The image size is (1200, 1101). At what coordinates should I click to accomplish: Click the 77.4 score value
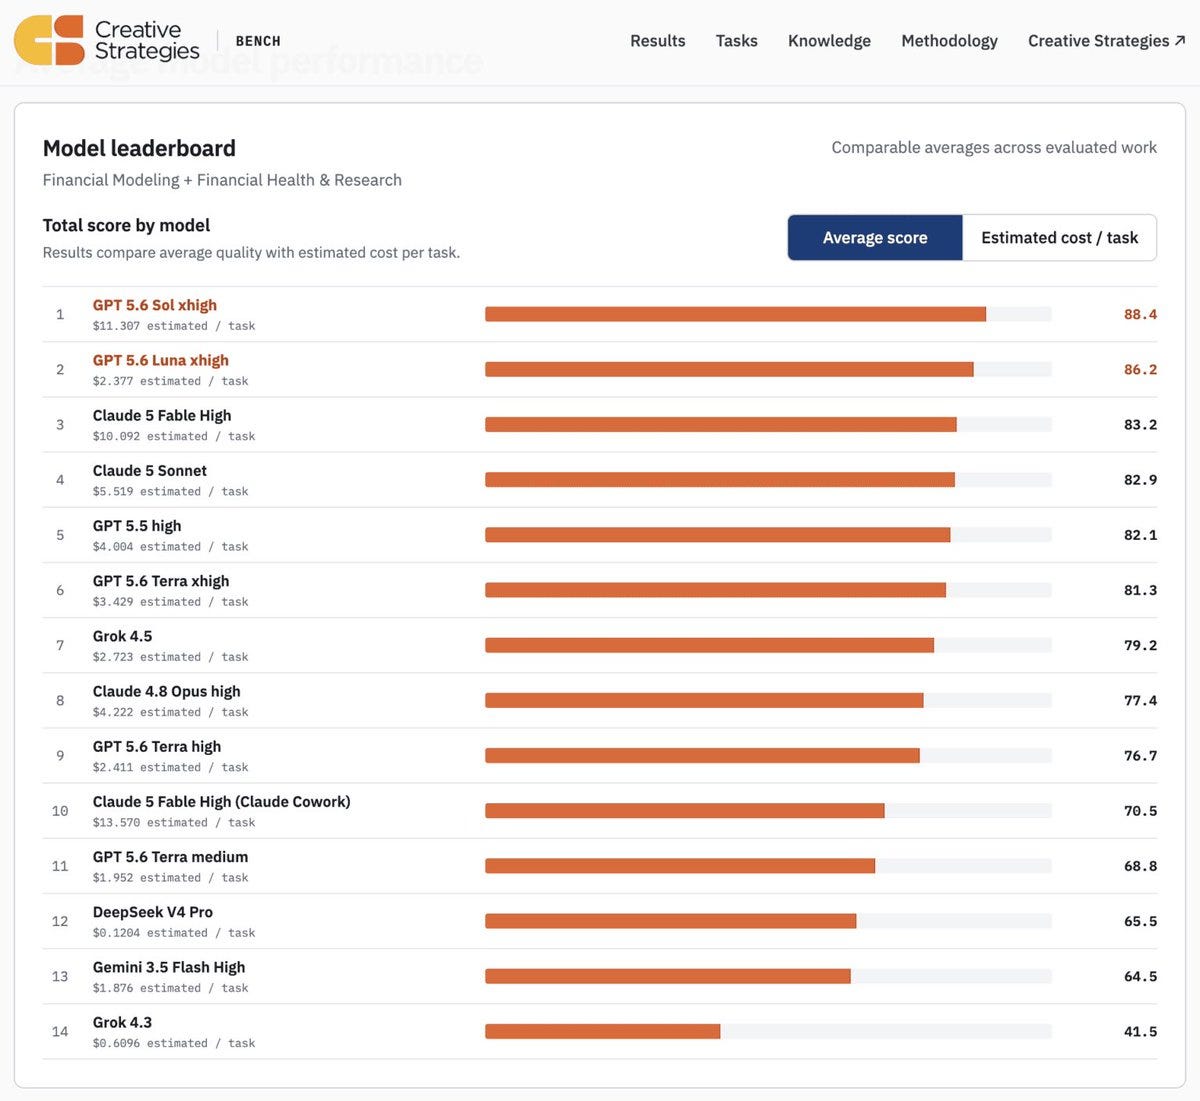1140,700
